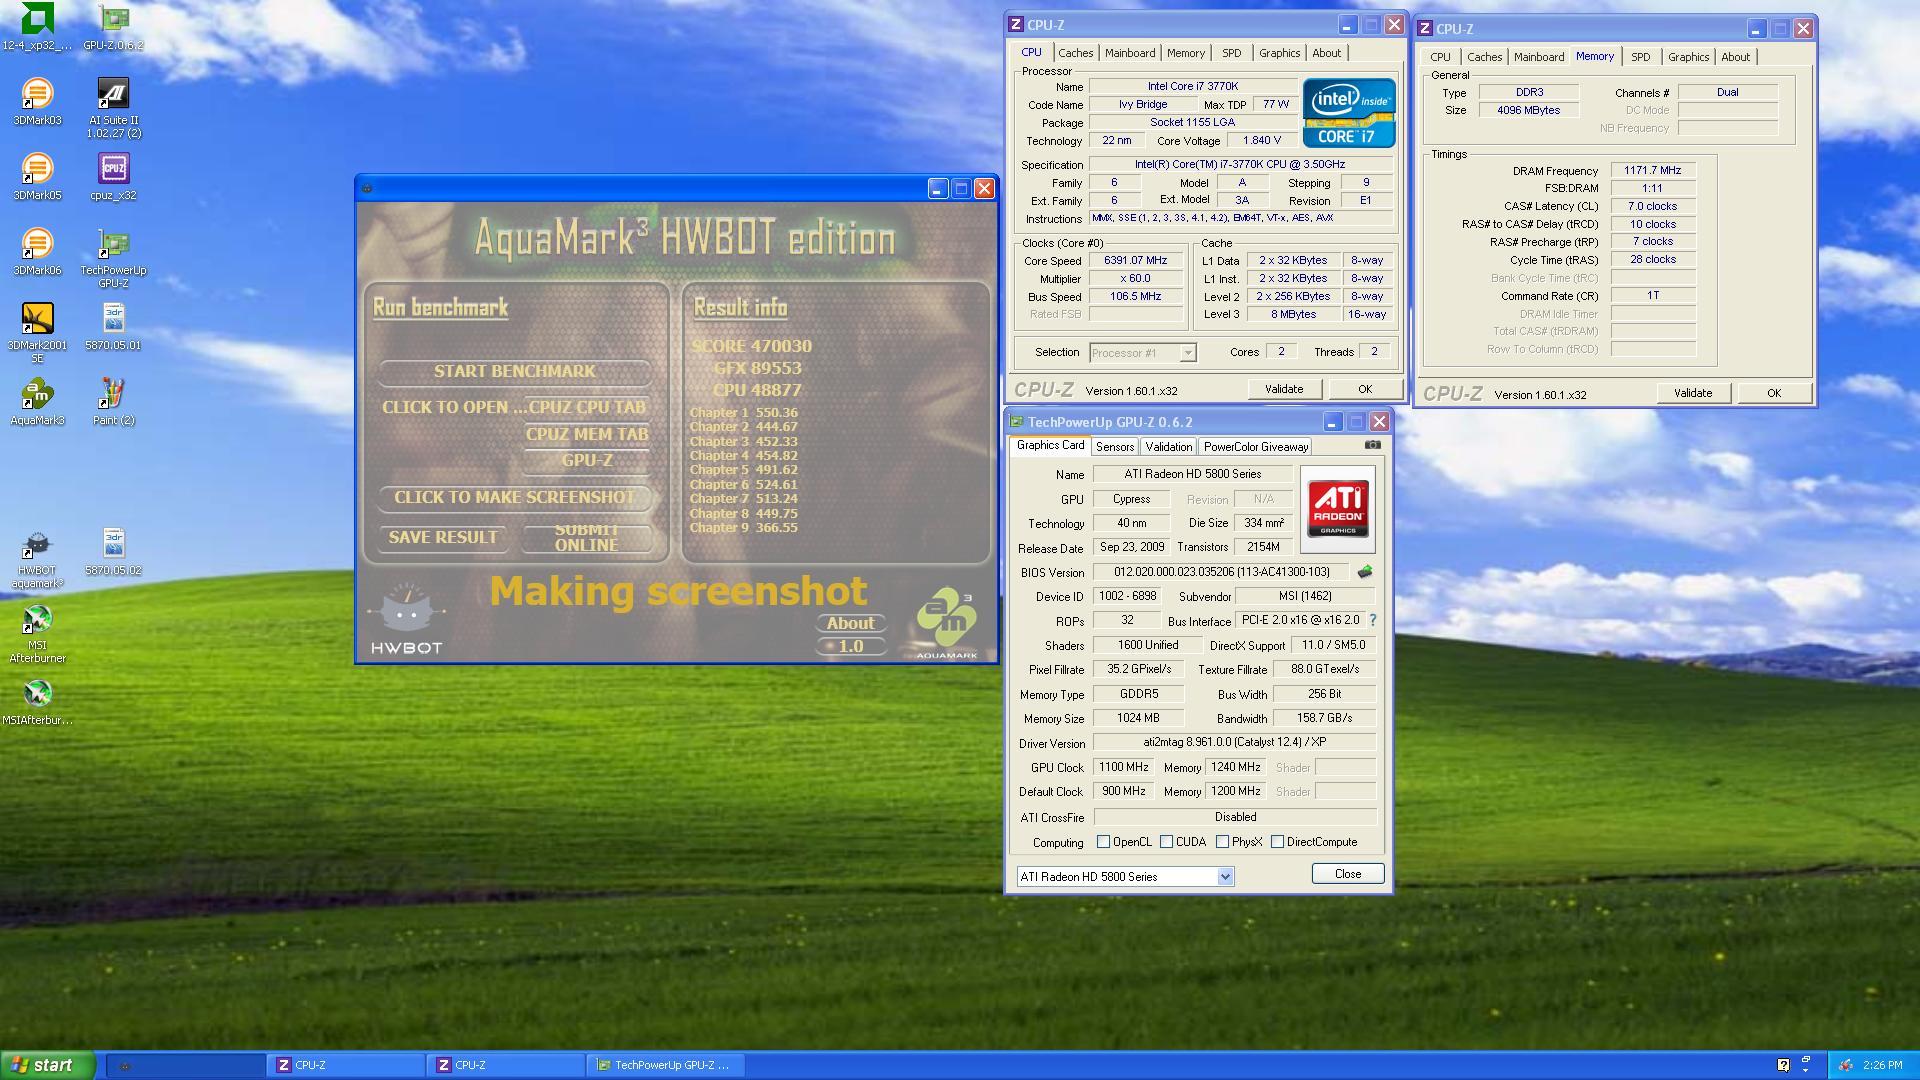Open the MSIAfterbur... desktop icon

click(37, 702)
